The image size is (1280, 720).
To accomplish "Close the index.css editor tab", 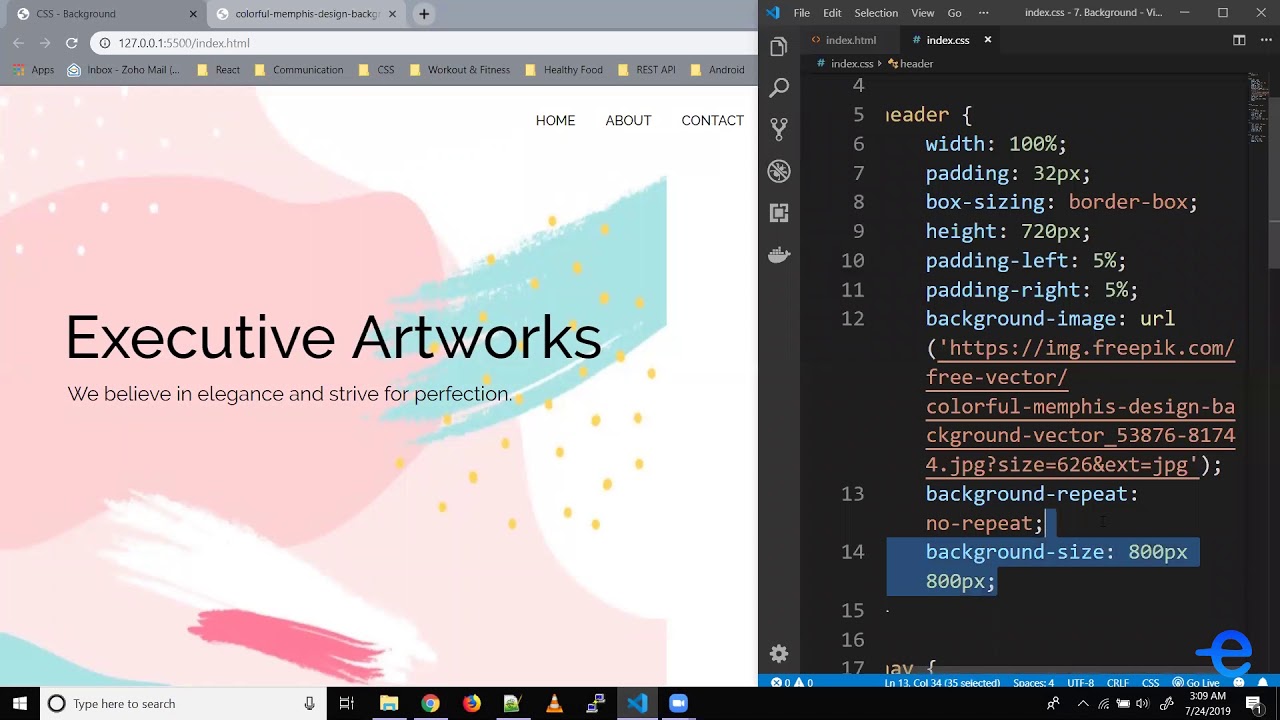I will (987, 40).
